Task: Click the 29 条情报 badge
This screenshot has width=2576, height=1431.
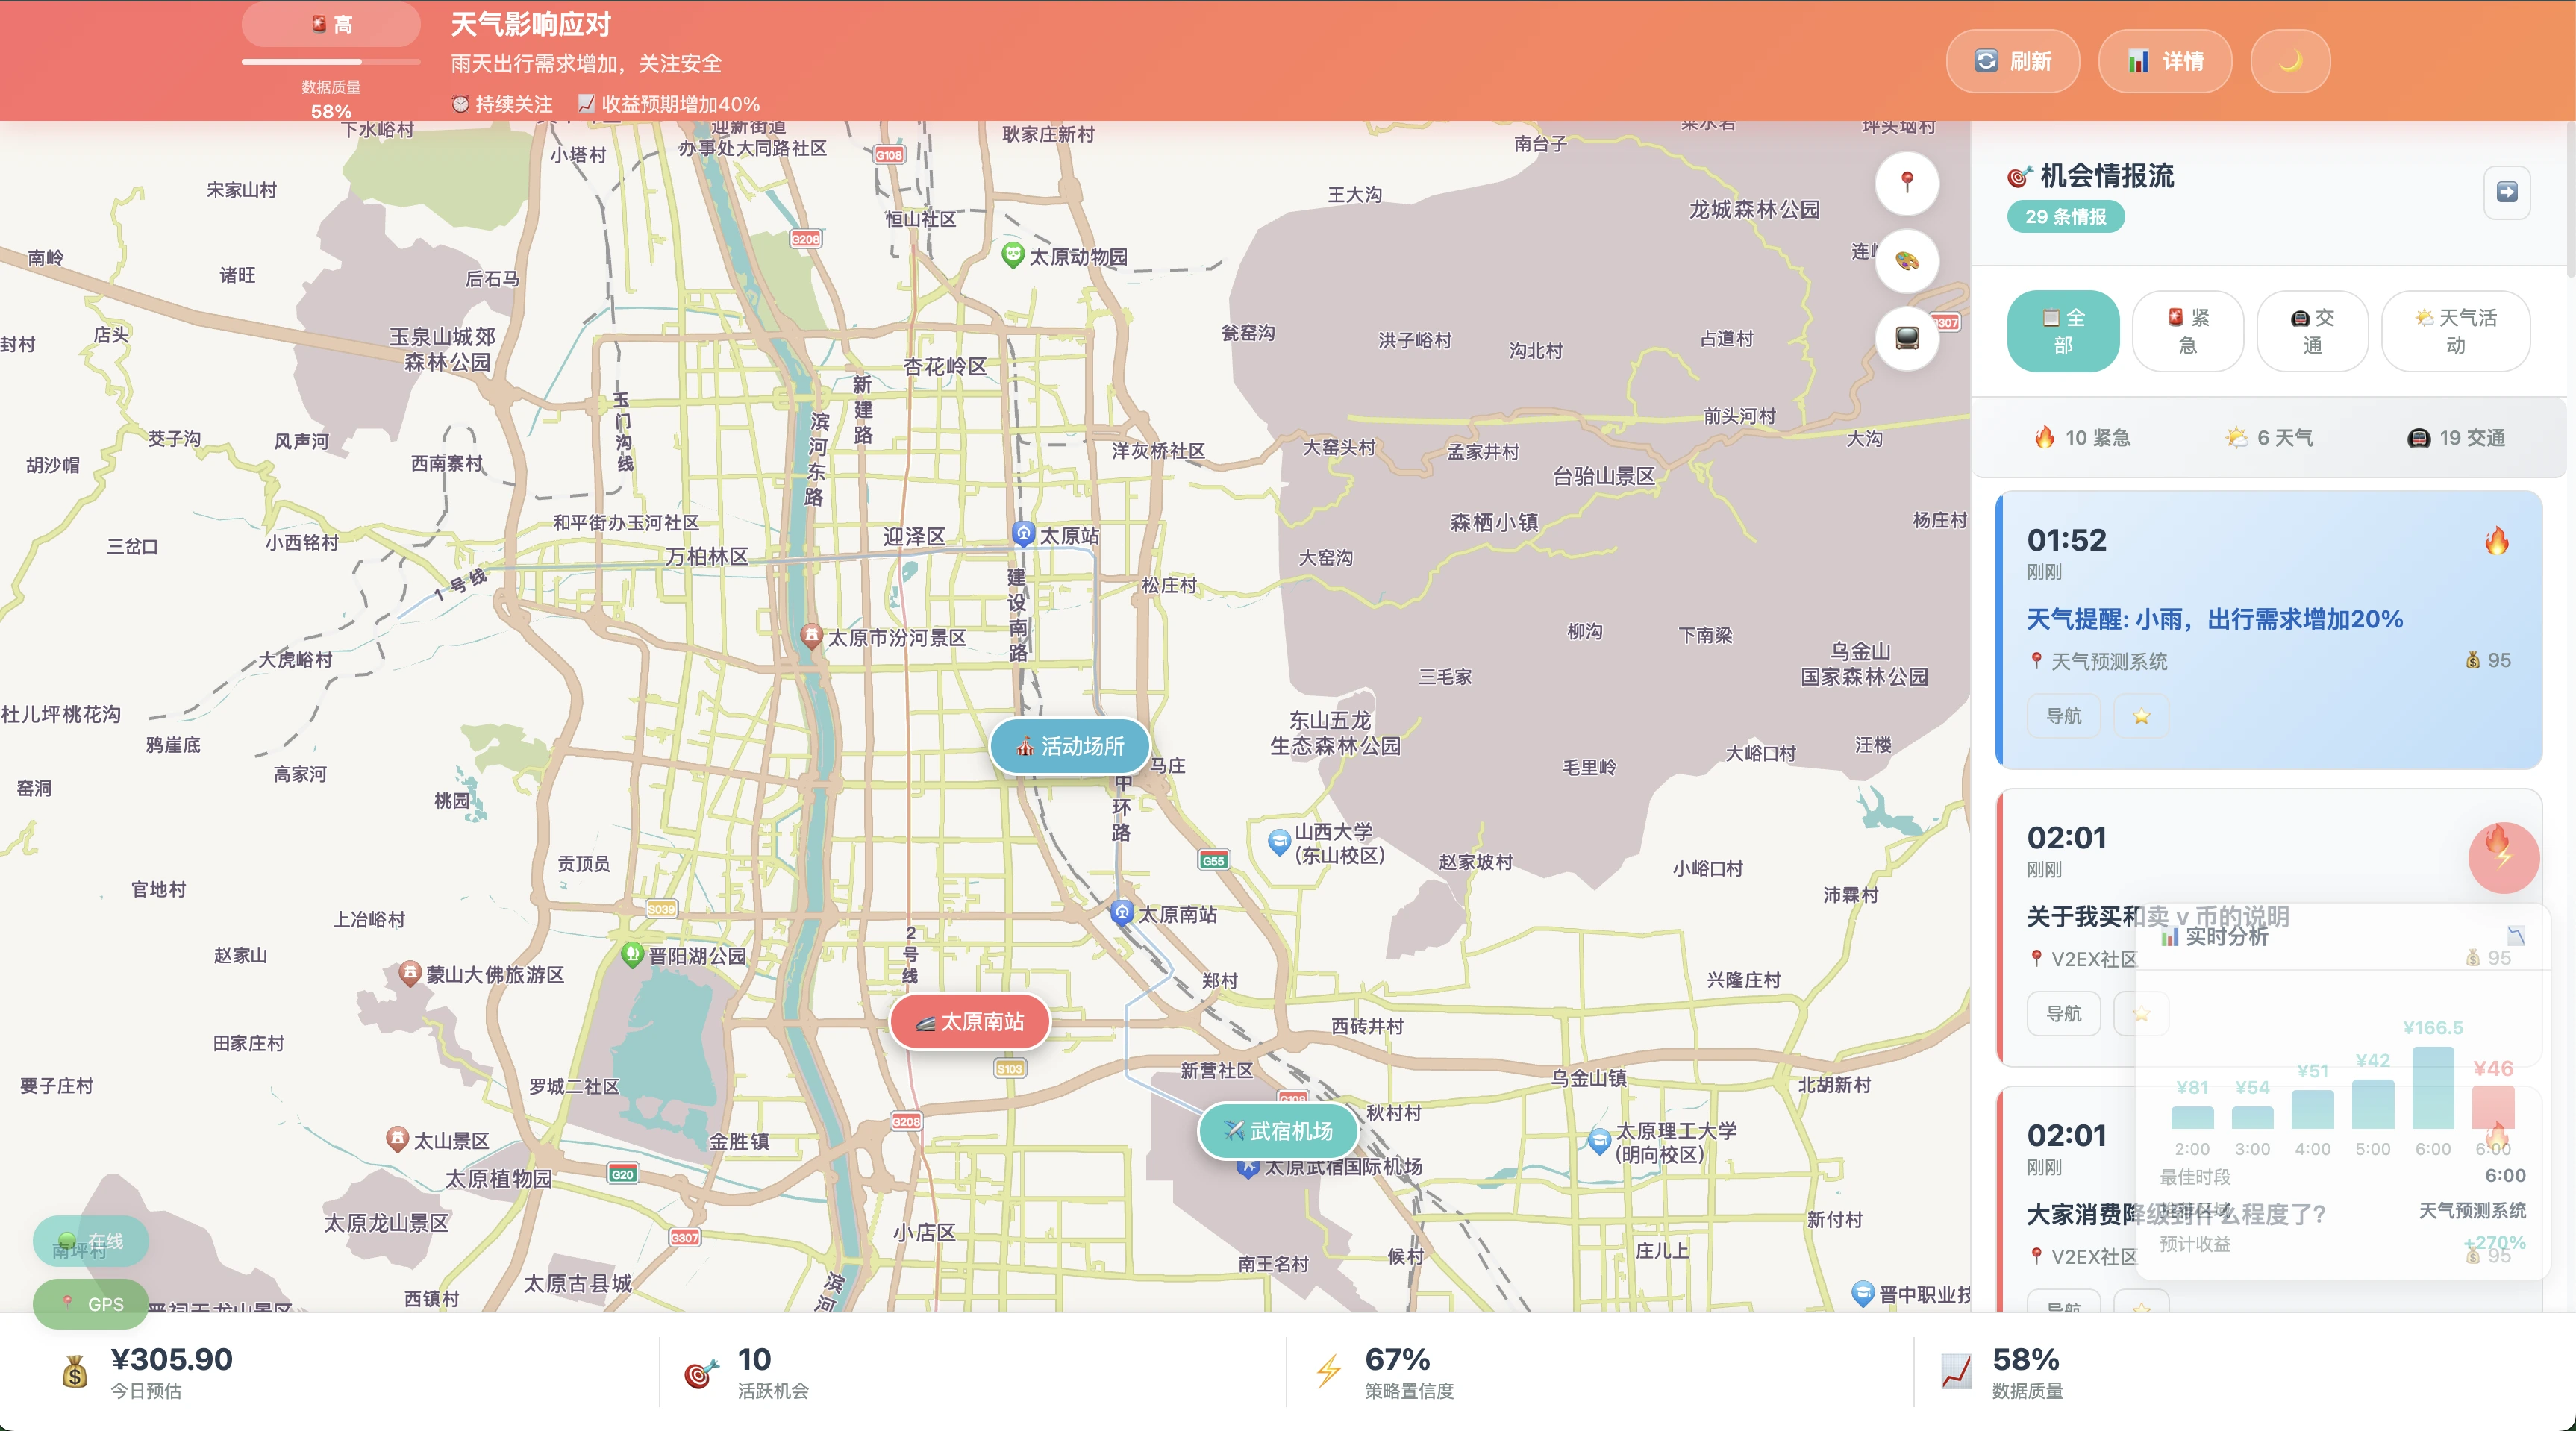Action: 2065,217
